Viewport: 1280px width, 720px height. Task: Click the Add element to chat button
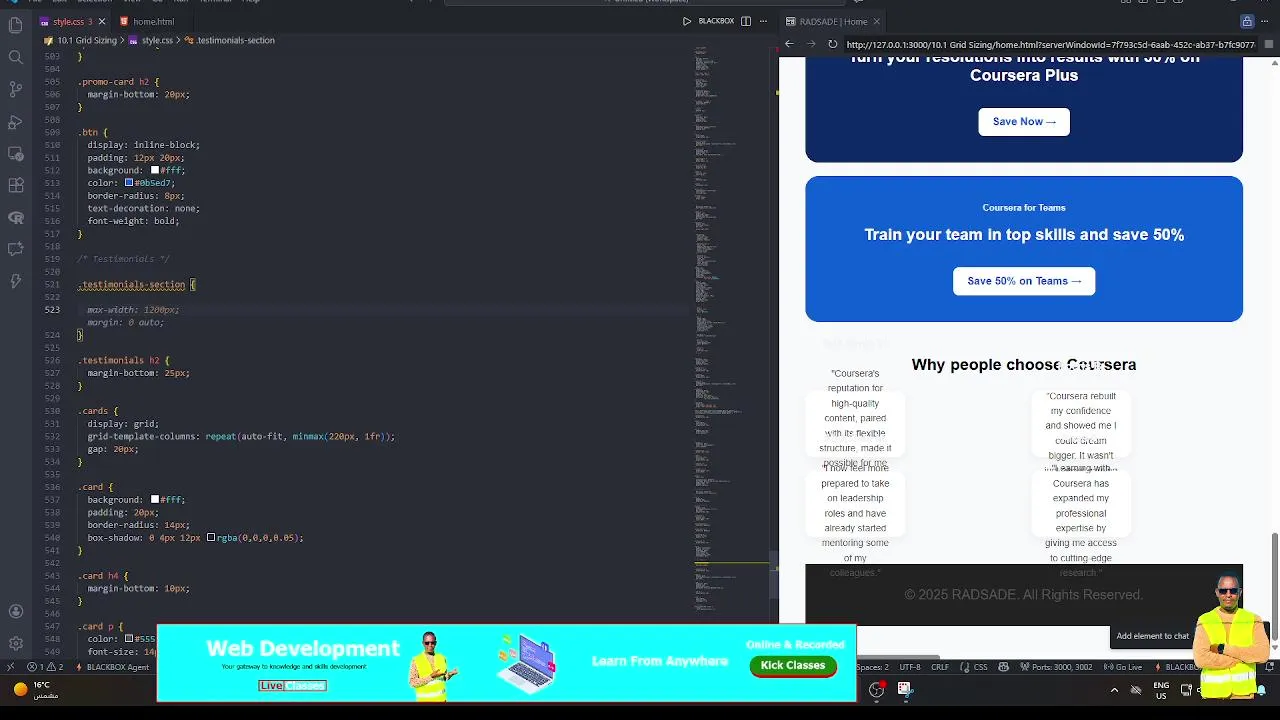(x=1152, y=636)
